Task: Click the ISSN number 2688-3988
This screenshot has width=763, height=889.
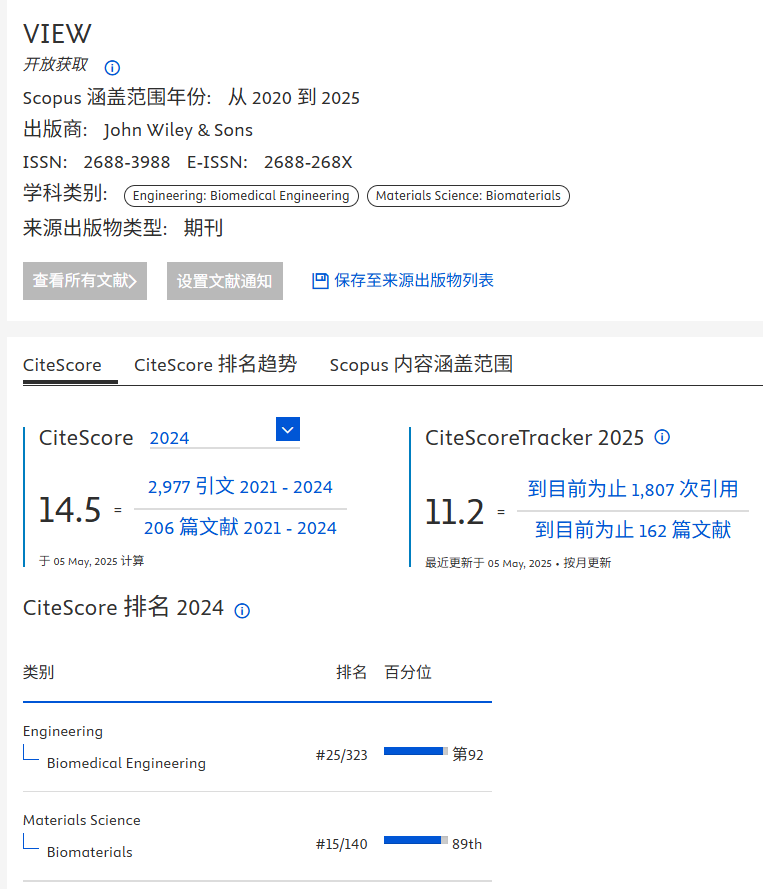Action: point(127,163)
